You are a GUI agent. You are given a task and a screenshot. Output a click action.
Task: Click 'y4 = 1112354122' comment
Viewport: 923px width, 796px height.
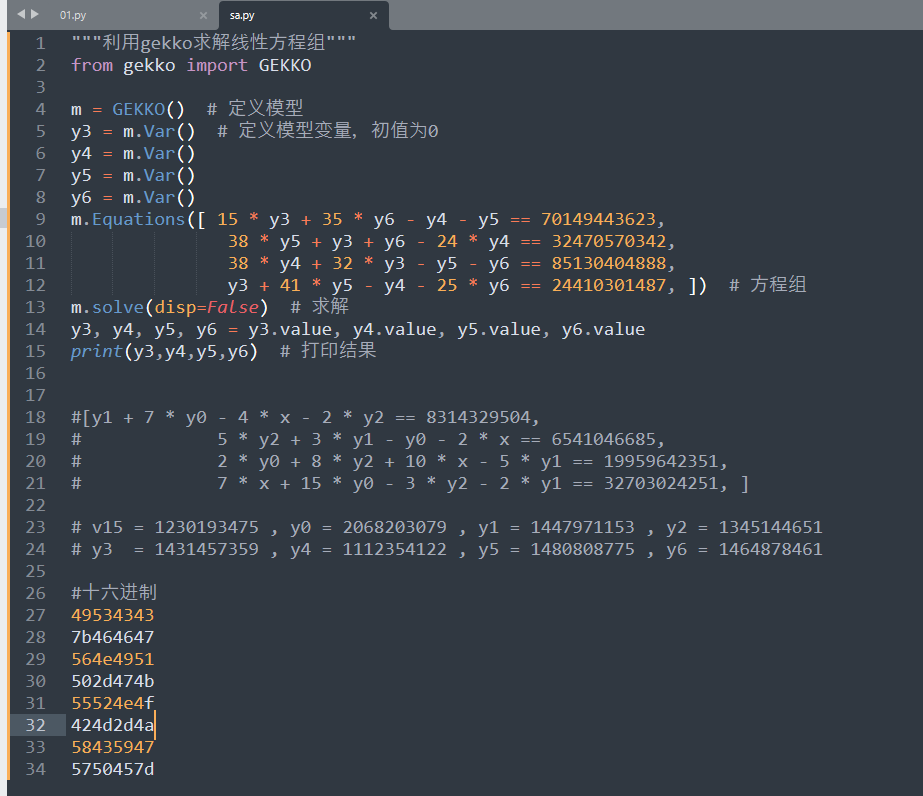368,549
